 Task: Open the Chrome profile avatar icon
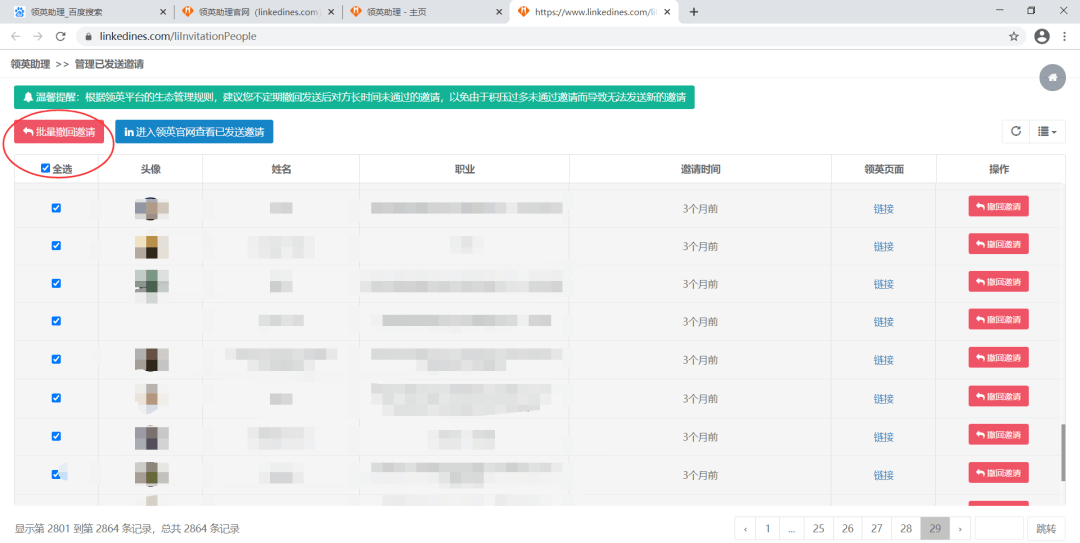click(1042, 36)
